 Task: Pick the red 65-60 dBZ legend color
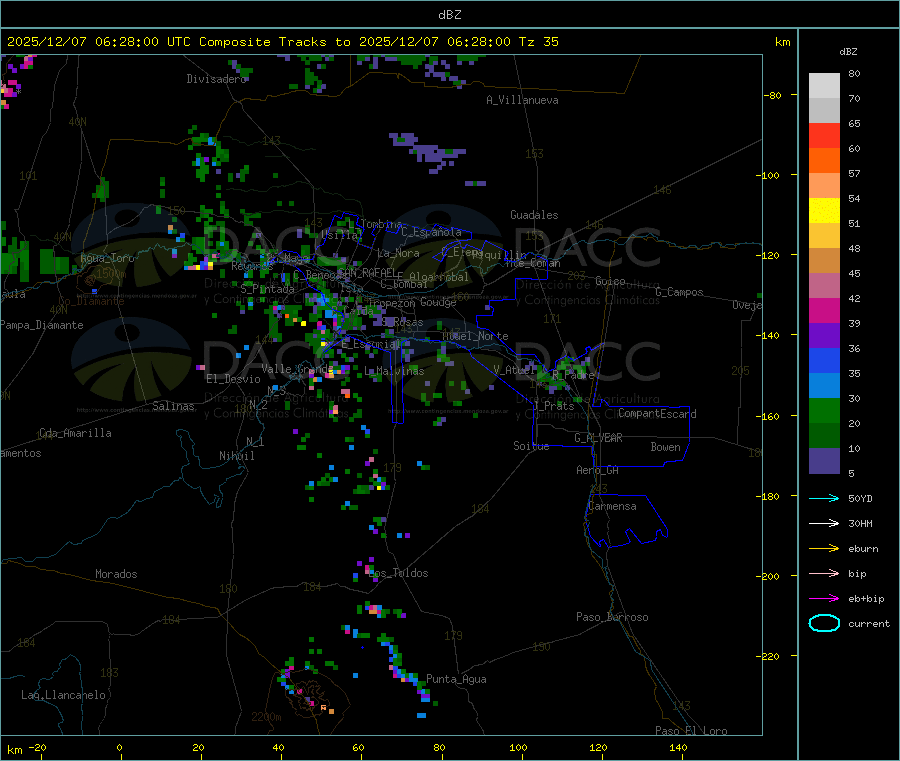click(x=824, y=135)
